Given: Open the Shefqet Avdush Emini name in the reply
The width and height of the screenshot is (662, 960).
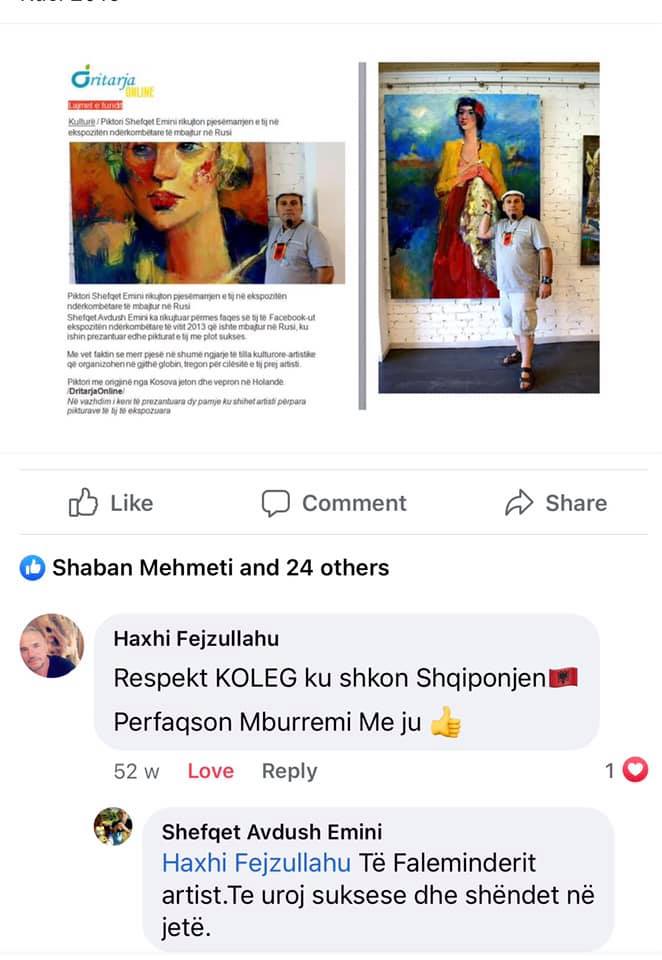Looking at the screenshot, I should [x=272, y=832].
